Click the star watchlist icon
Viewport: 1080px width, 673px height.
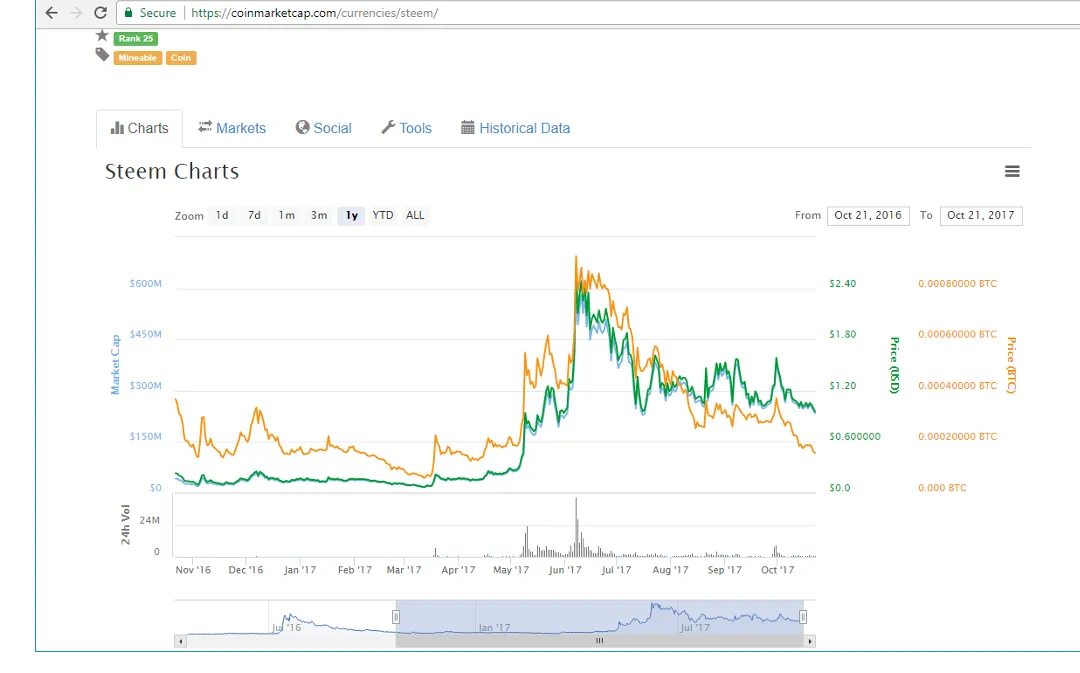tap(102, 35)
